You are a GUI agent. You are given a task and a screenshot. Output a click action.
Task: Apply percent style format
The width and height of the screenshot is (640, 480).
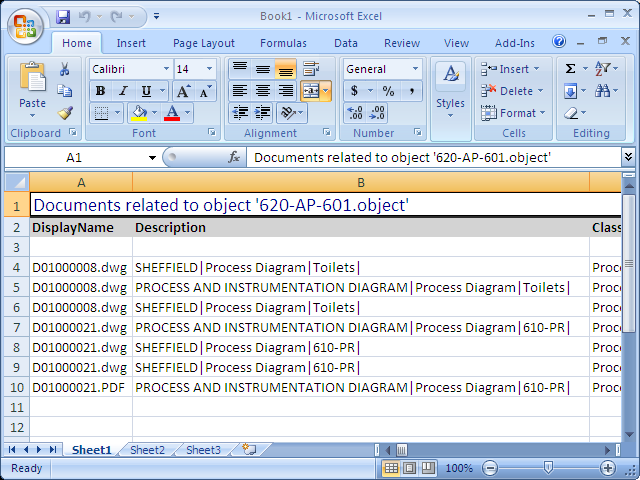coord(388,91)
